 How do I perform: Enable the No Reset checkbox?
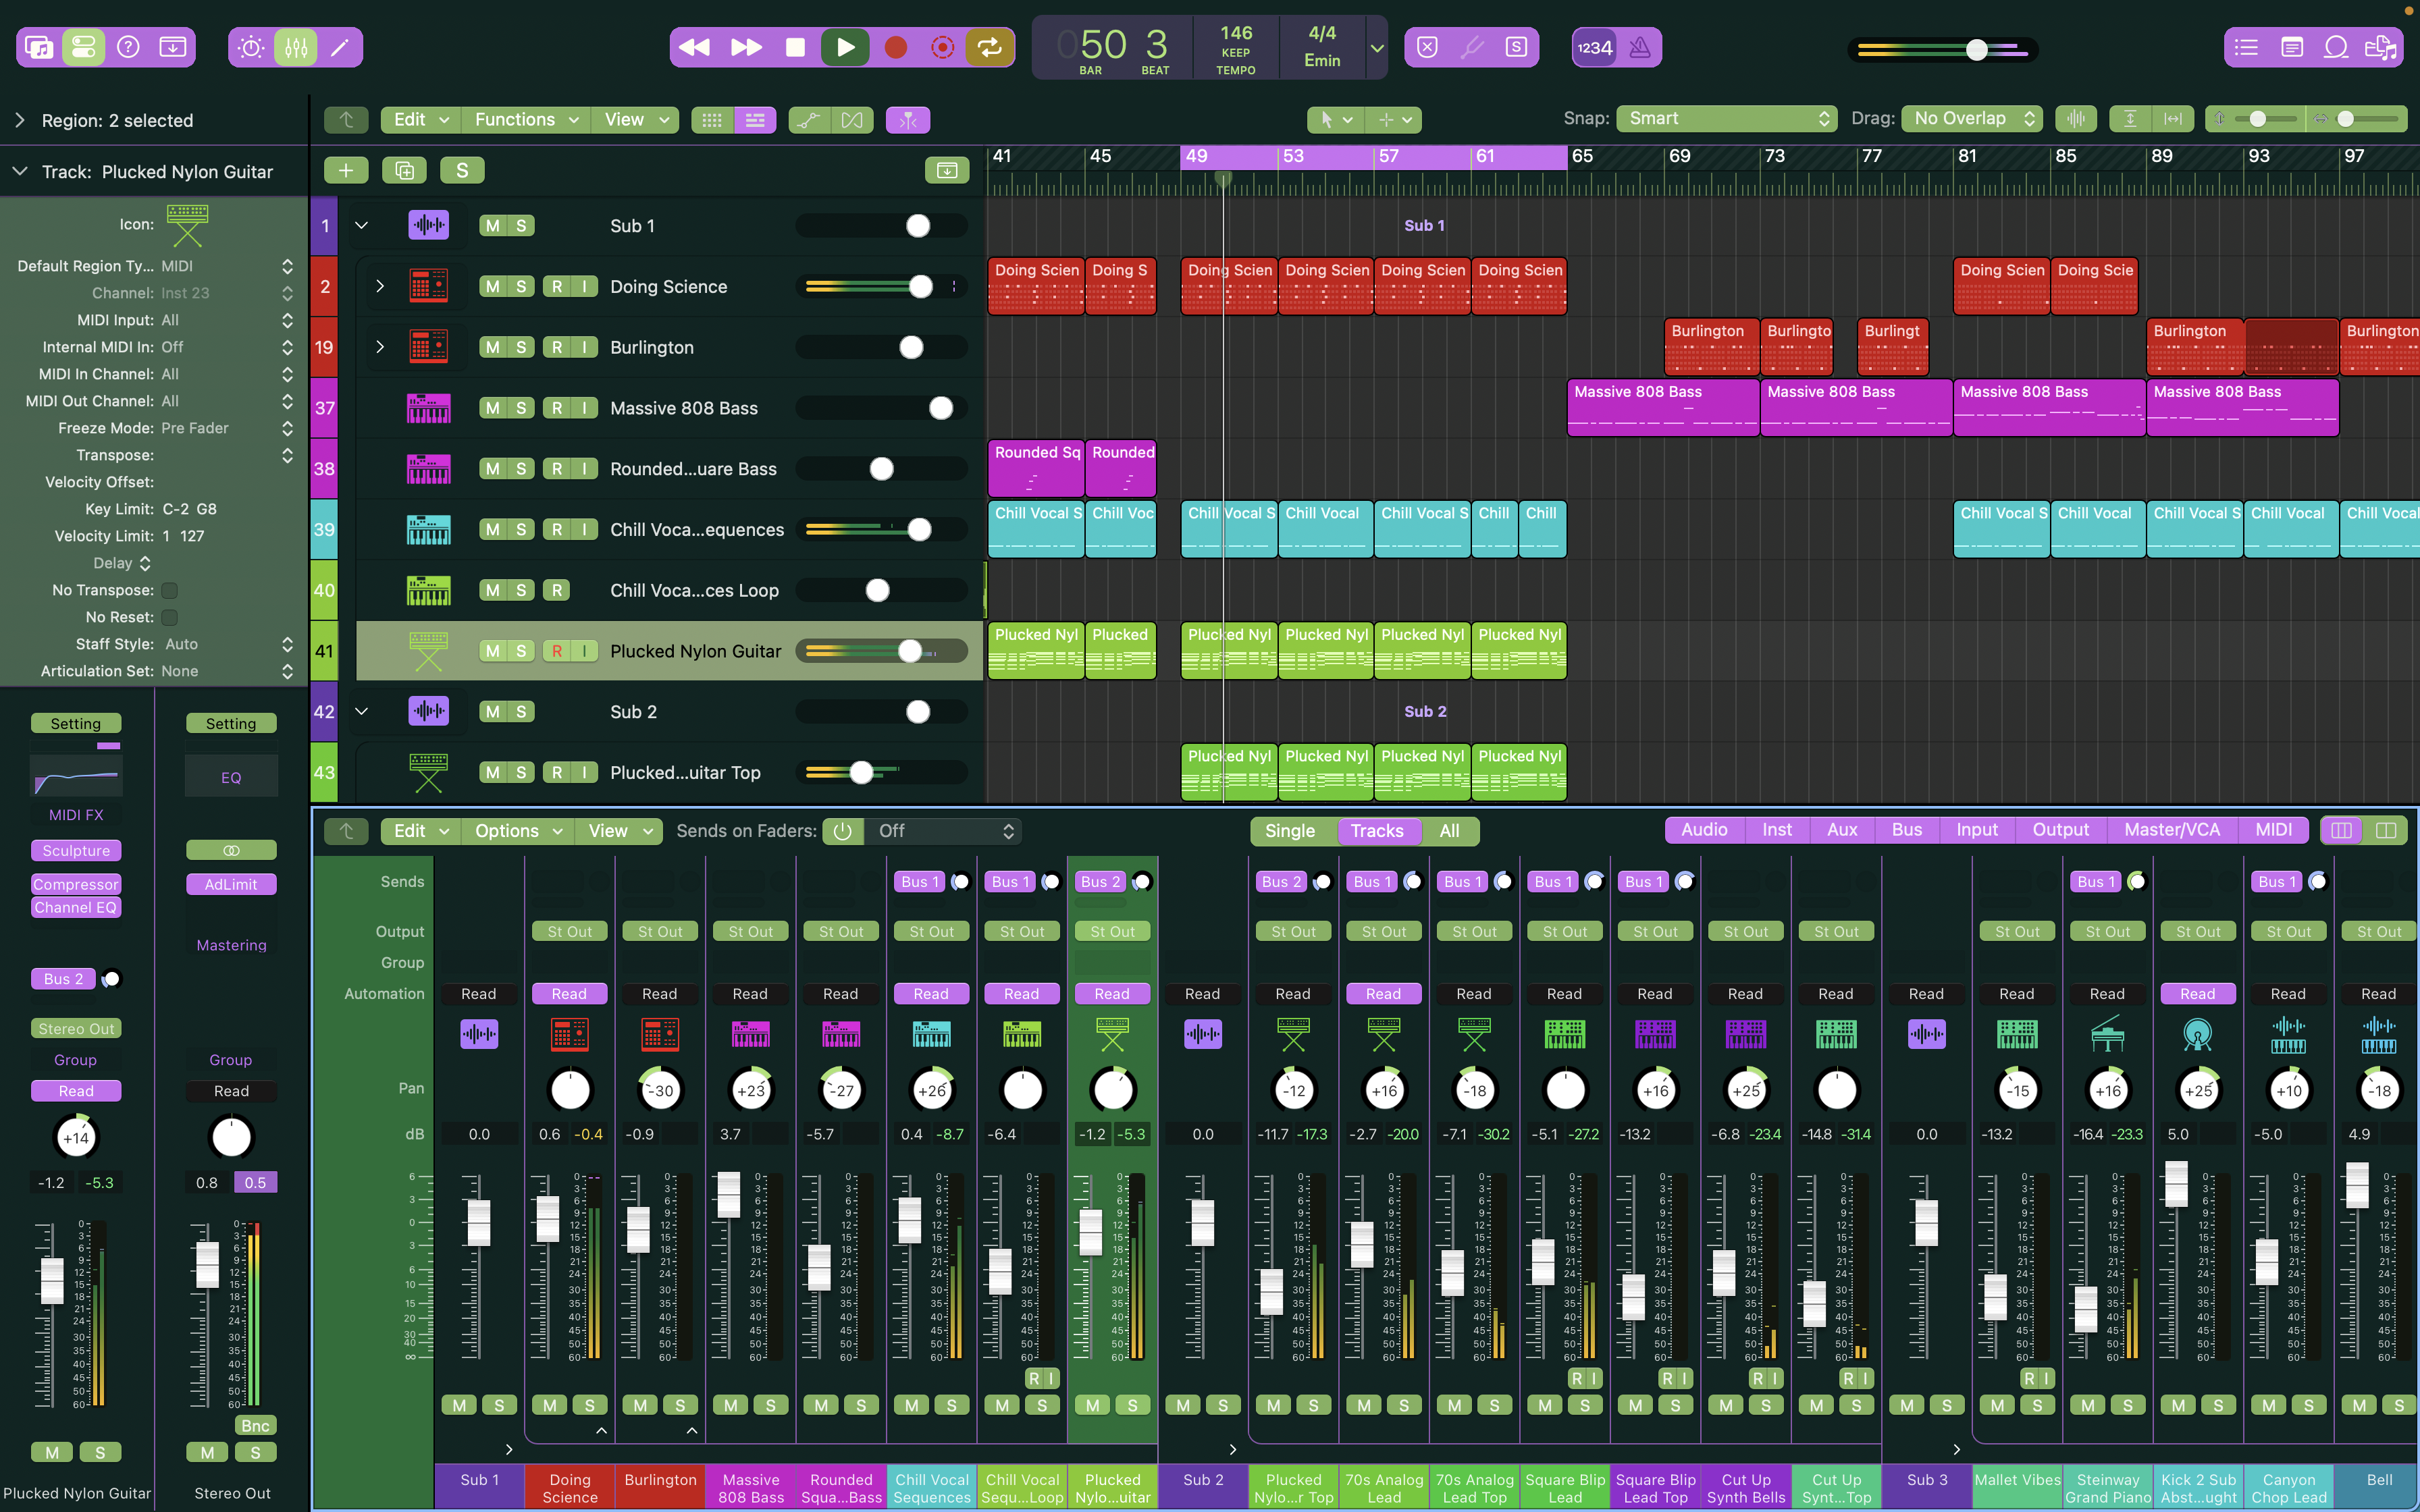pyautogui.click(x=170, y=617)
